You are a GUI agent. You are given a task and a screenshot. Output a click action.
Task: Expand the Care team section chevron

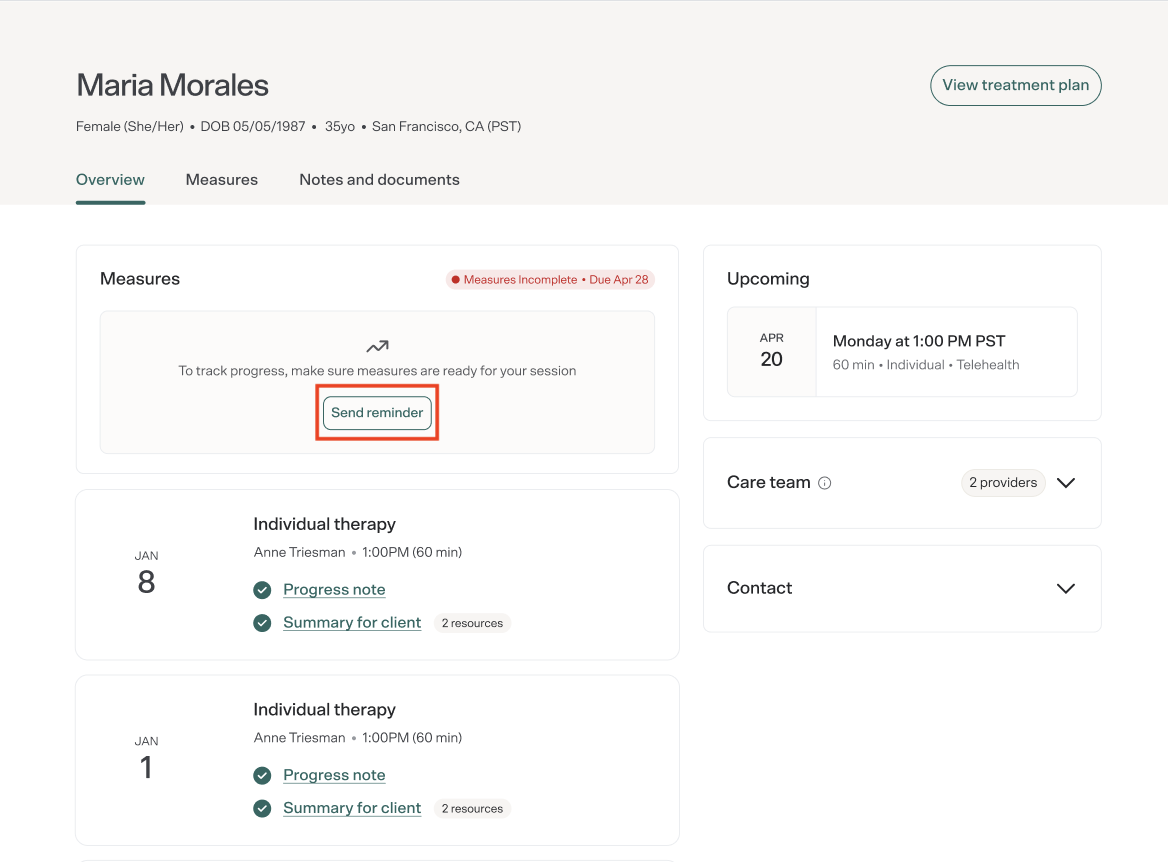(1066, 483)
